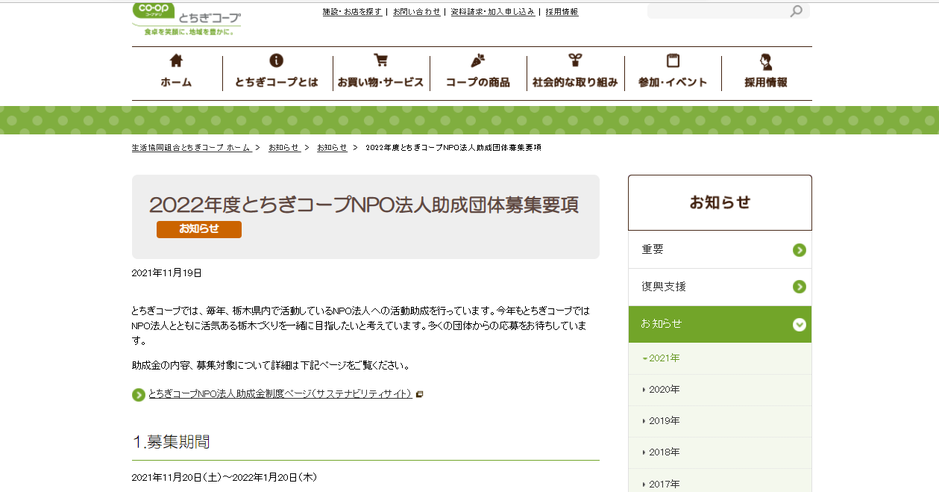The image size is (939, 492).
Task: Open the とちぎコープとは menu
Action: point(276,82)
